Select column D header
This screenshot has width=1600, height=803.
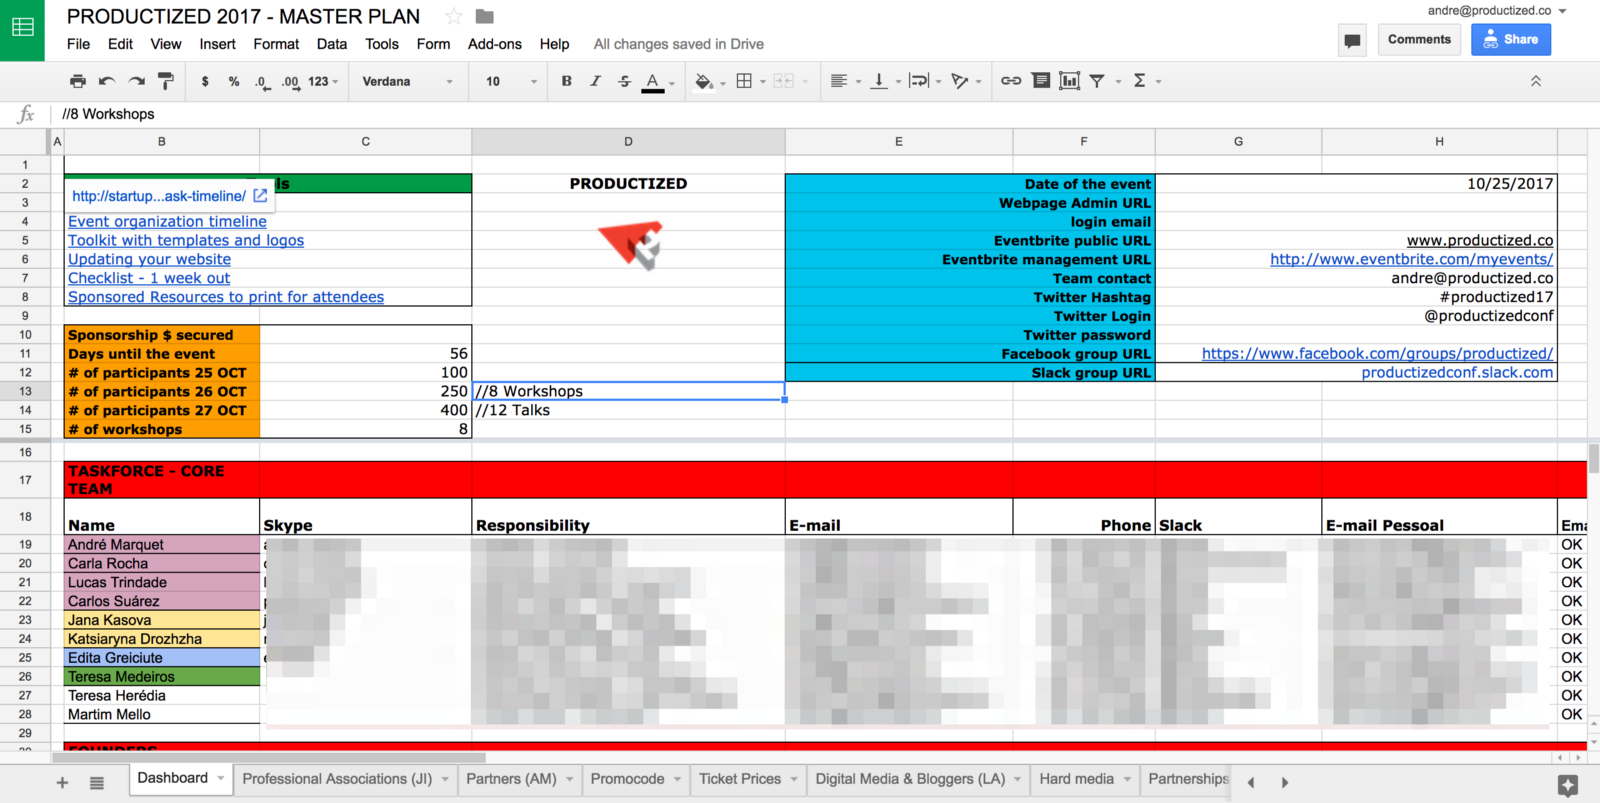tap(628, 142)
